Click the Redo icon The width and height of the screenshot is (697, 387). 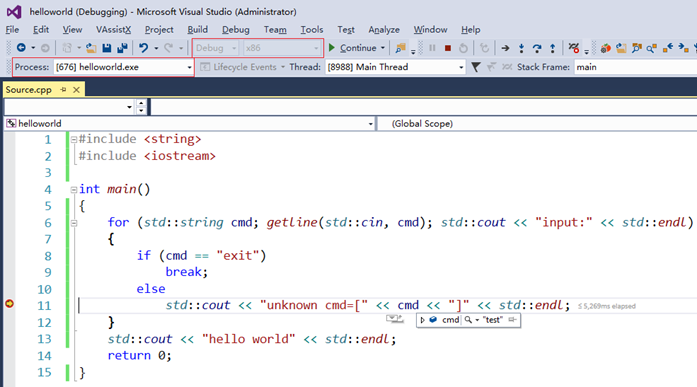[169, 48]
